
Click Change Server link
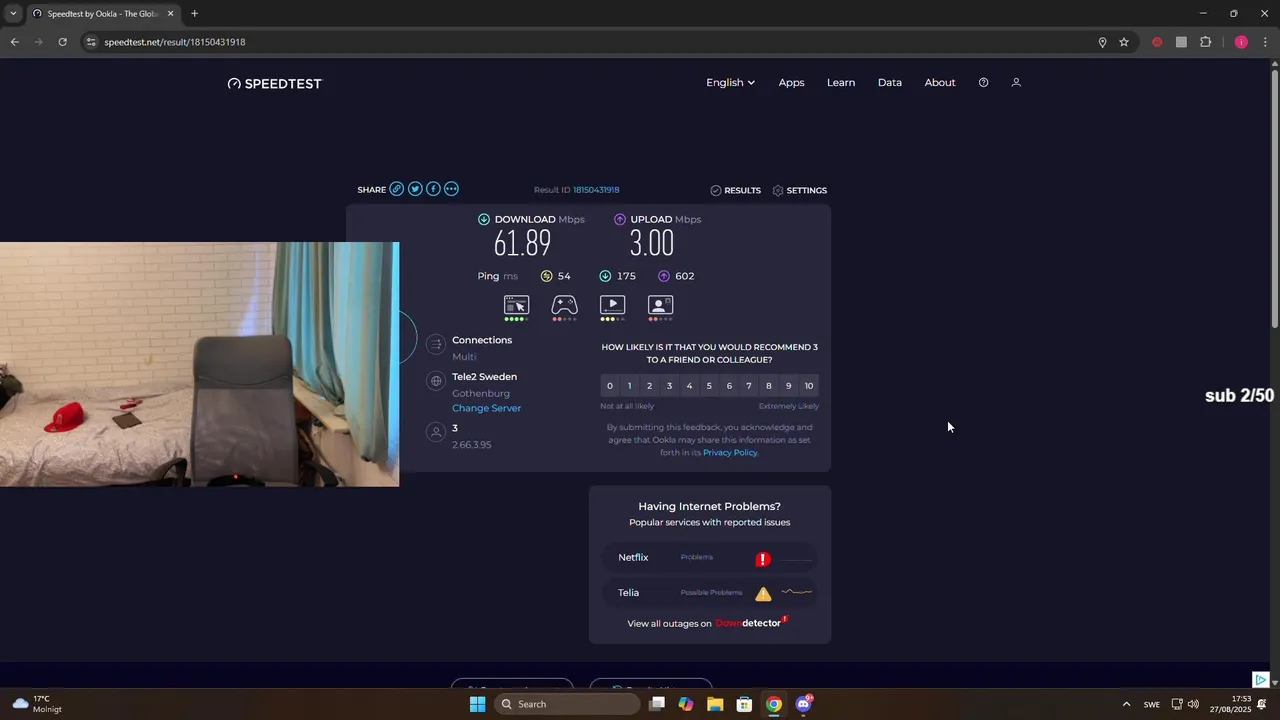point(486,408)
